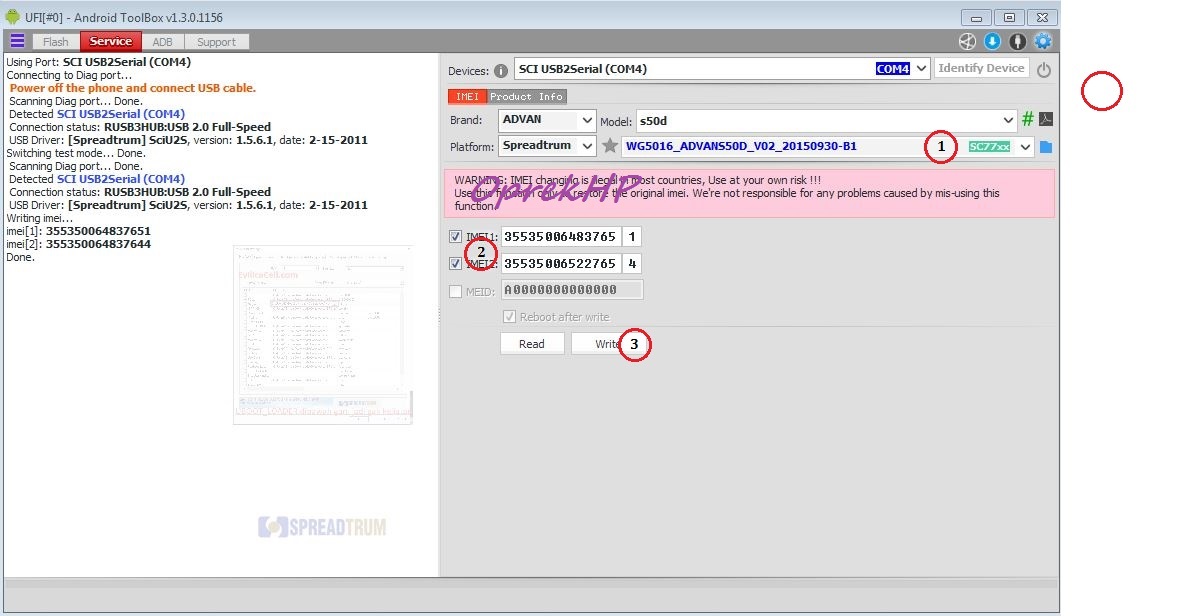This screenshot has width=1192, height=616.
Task: Click the info icon next to Devices
Action: point(500,71)
